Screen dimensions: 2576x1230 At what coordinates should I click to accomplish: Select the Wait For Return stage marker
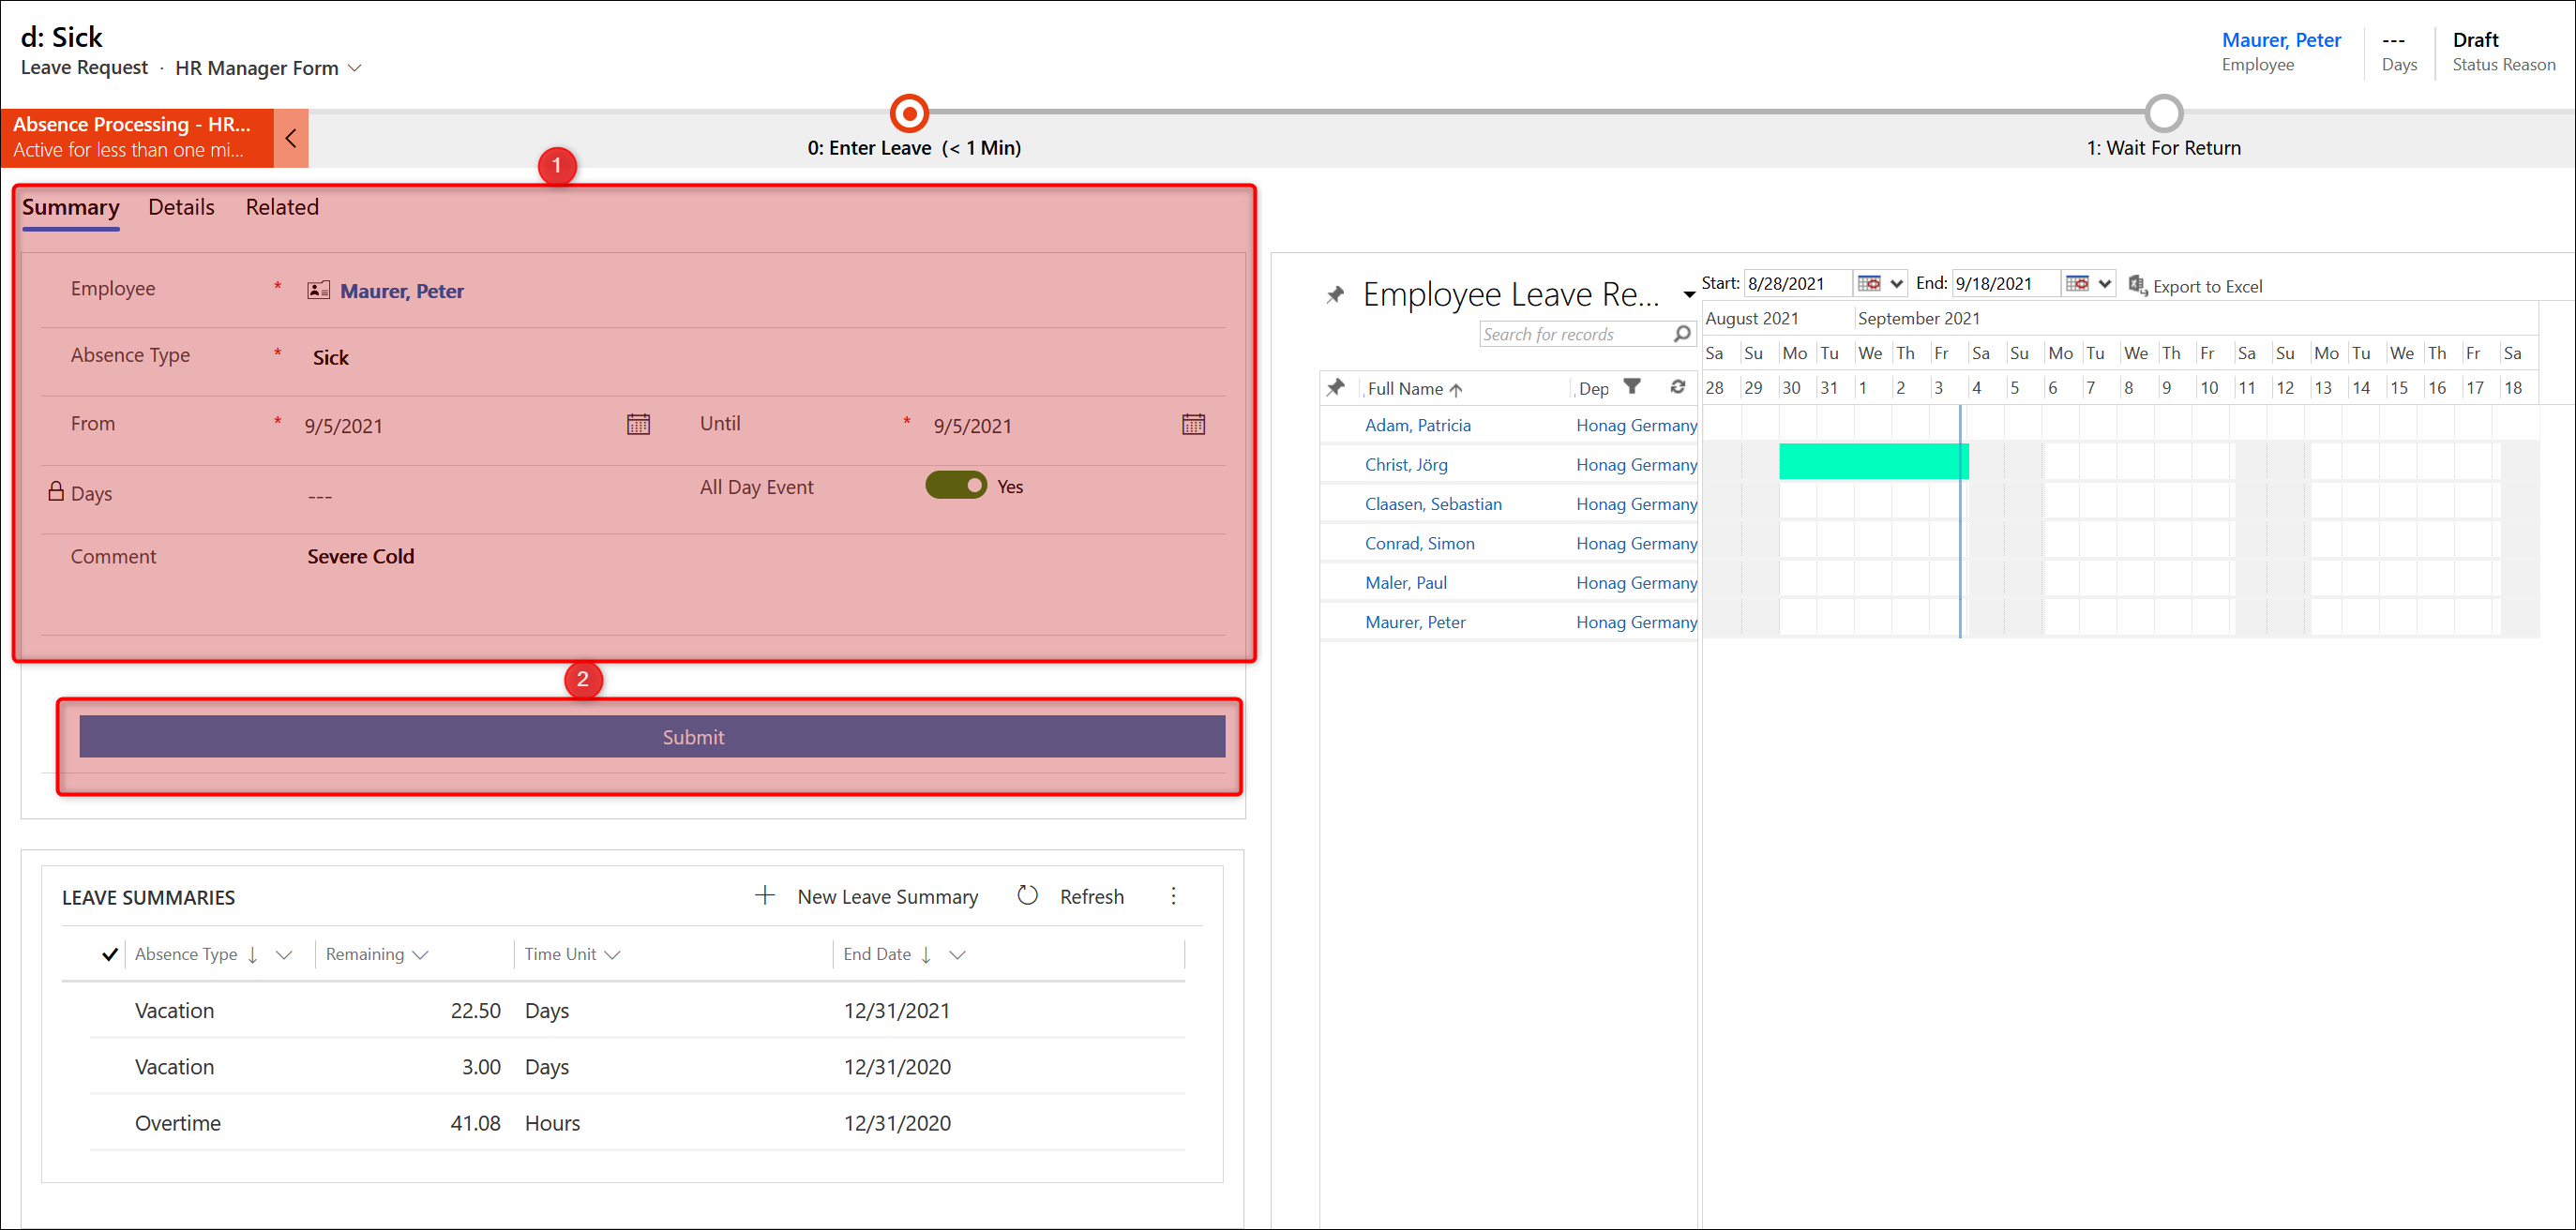[x=2163, y=113]
